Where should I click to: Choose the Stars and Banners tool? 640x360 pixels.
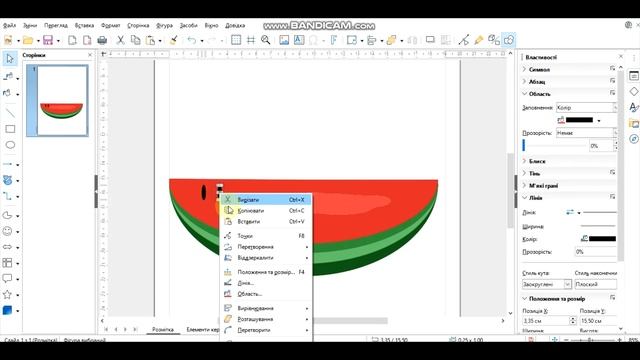click(7, 295)
